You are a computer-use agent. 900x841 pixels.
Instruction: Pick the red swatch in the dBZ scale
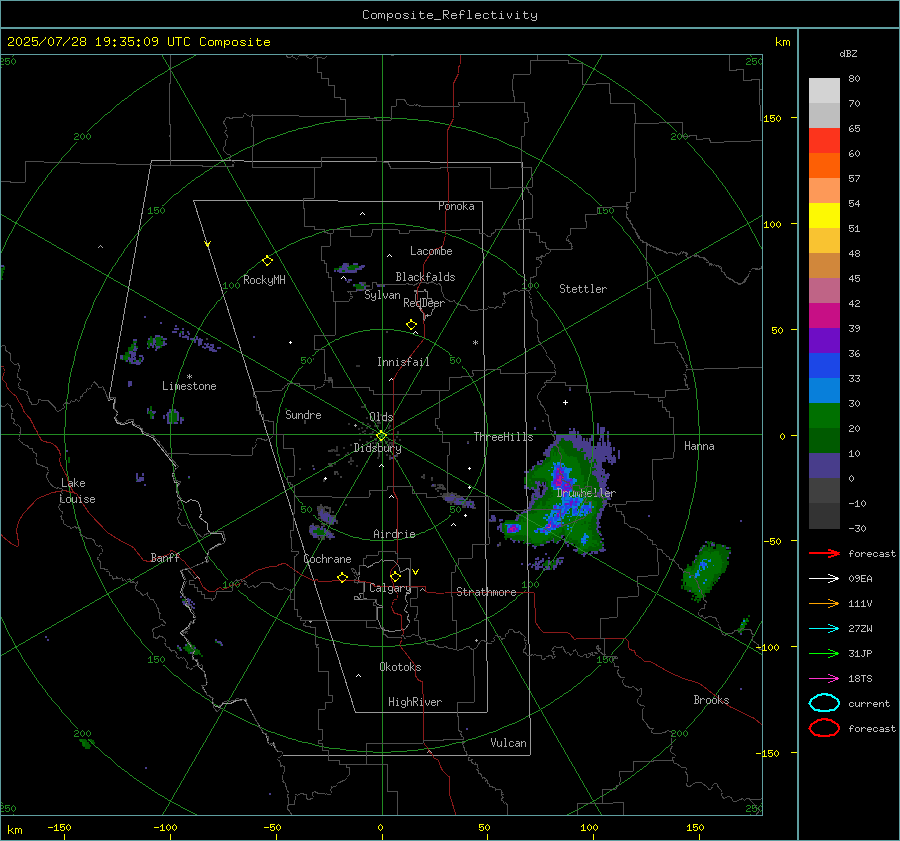coord(824,140)
